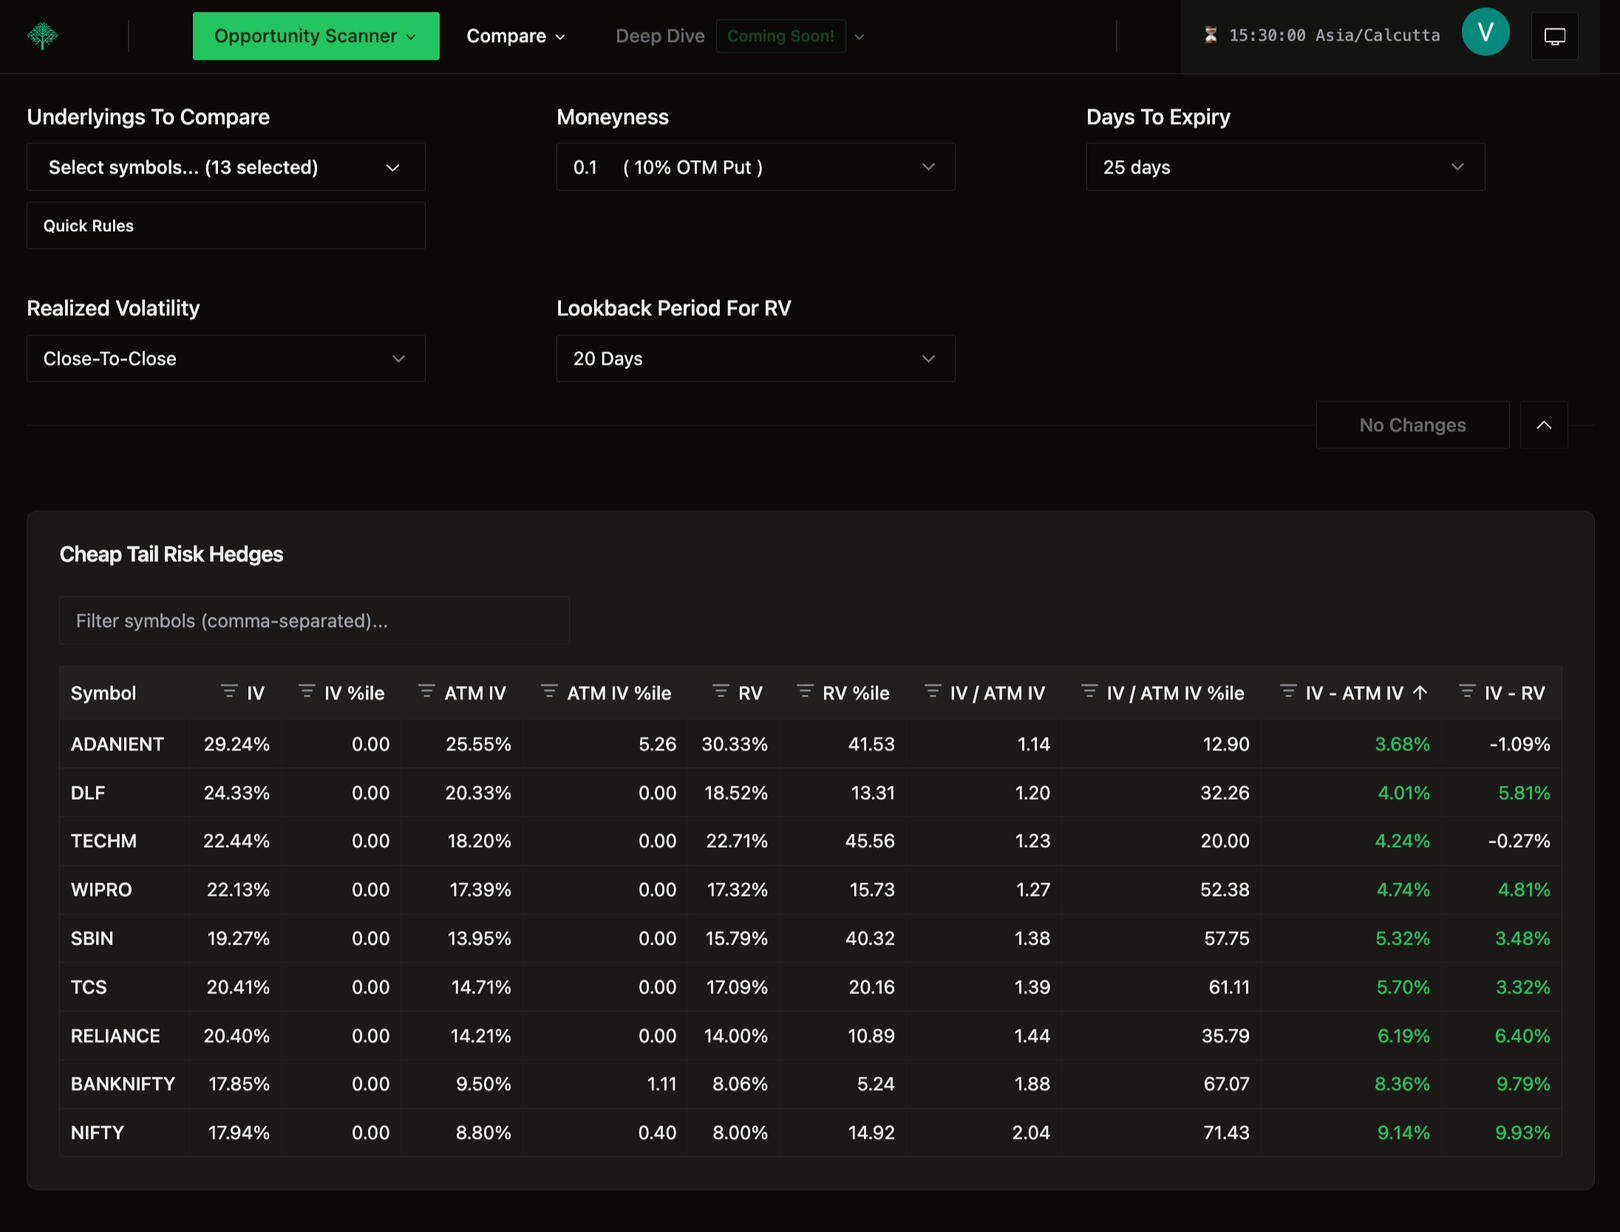Click the monitor display icon
Viewport: 1620px width, 1232px height.
click(1554, 37)
